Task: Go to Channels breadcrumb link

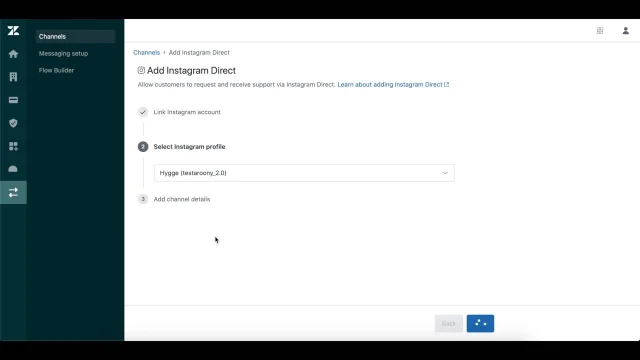Action: (147, 52)
